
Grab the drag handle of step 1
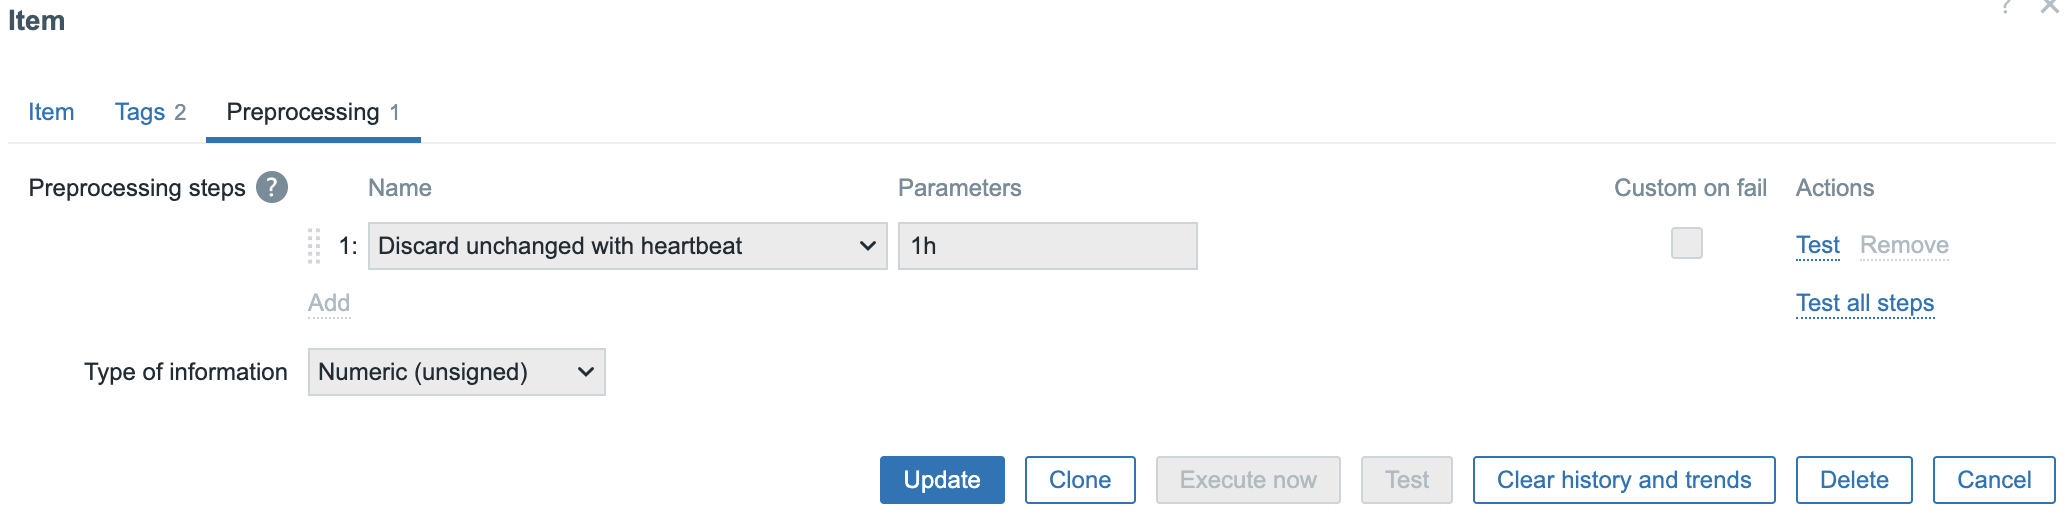pos(314,246)
